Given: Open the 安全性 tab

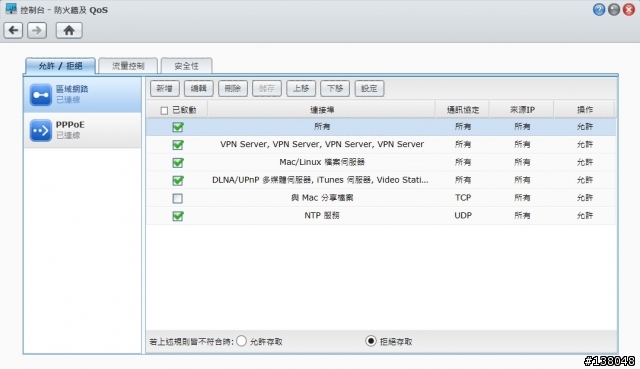Looking at the screenshot, I should (187, 66).
